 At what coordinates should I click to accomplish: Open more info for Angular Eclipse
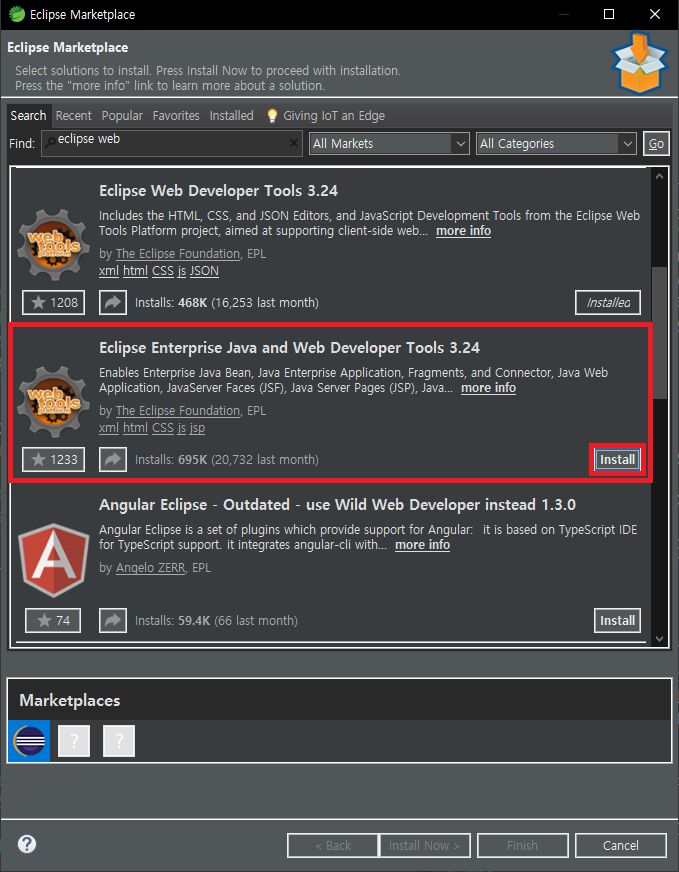coord(422,544)
